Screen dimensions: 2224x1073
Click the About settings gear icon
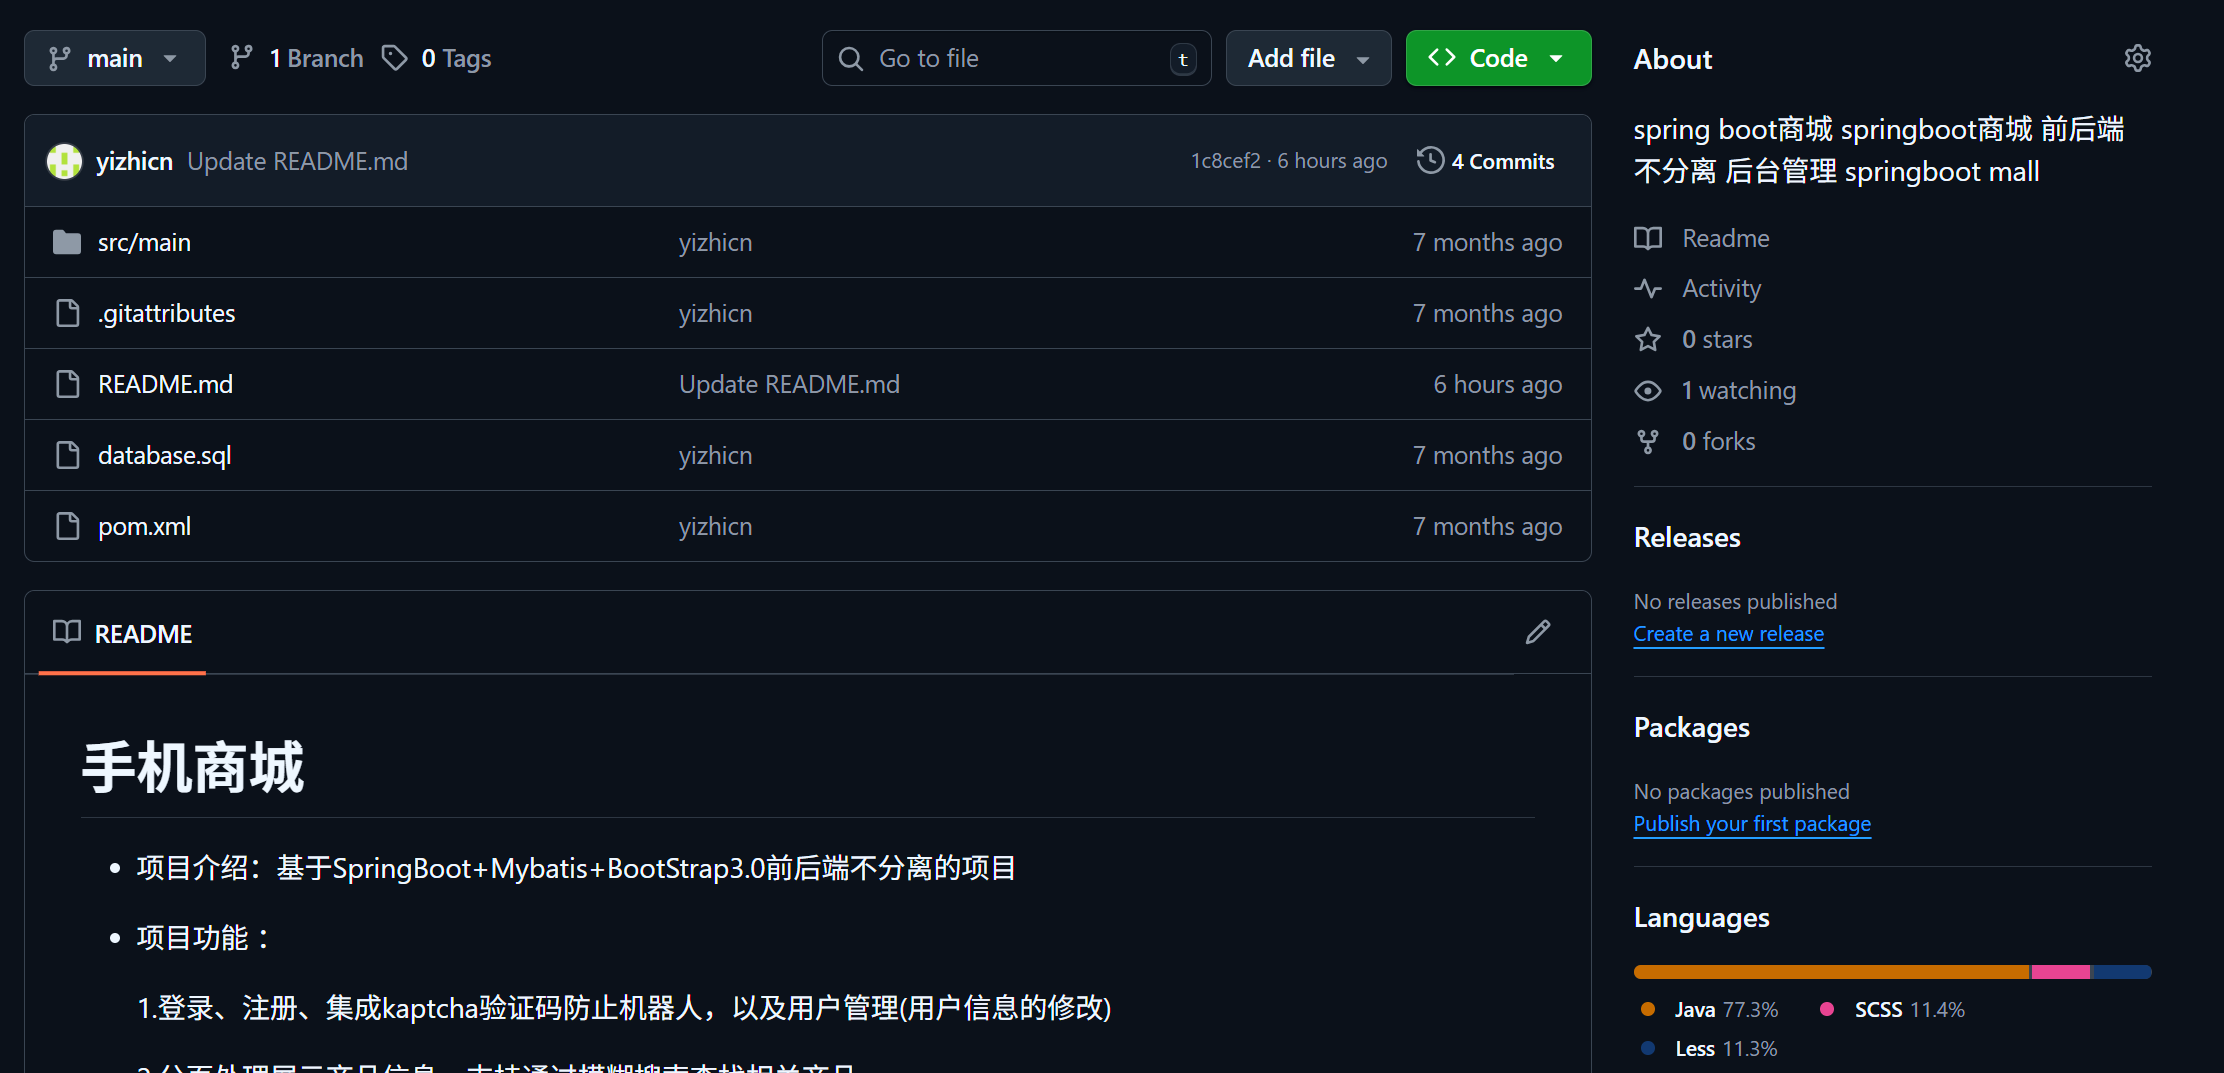2137,59
